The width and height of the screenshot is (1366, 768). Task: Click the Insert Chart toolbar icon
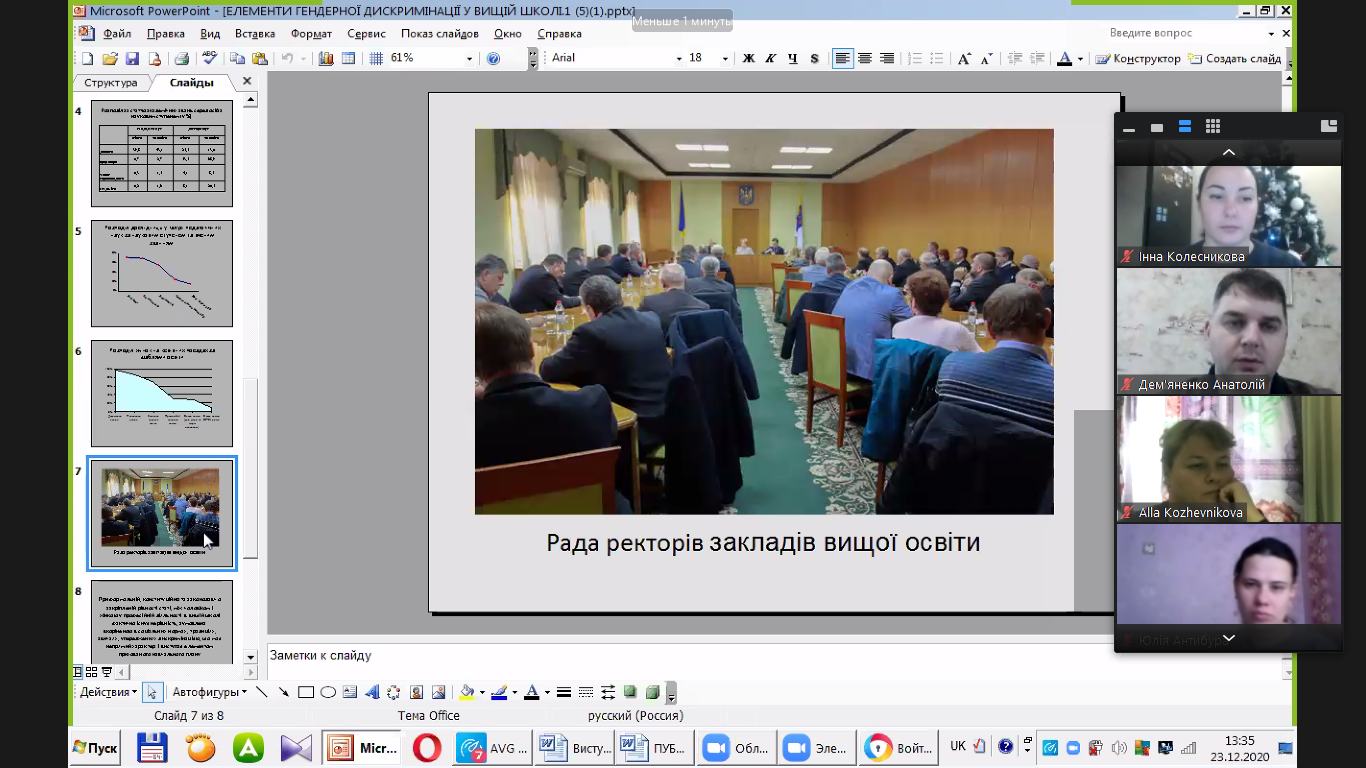point(326,59)
